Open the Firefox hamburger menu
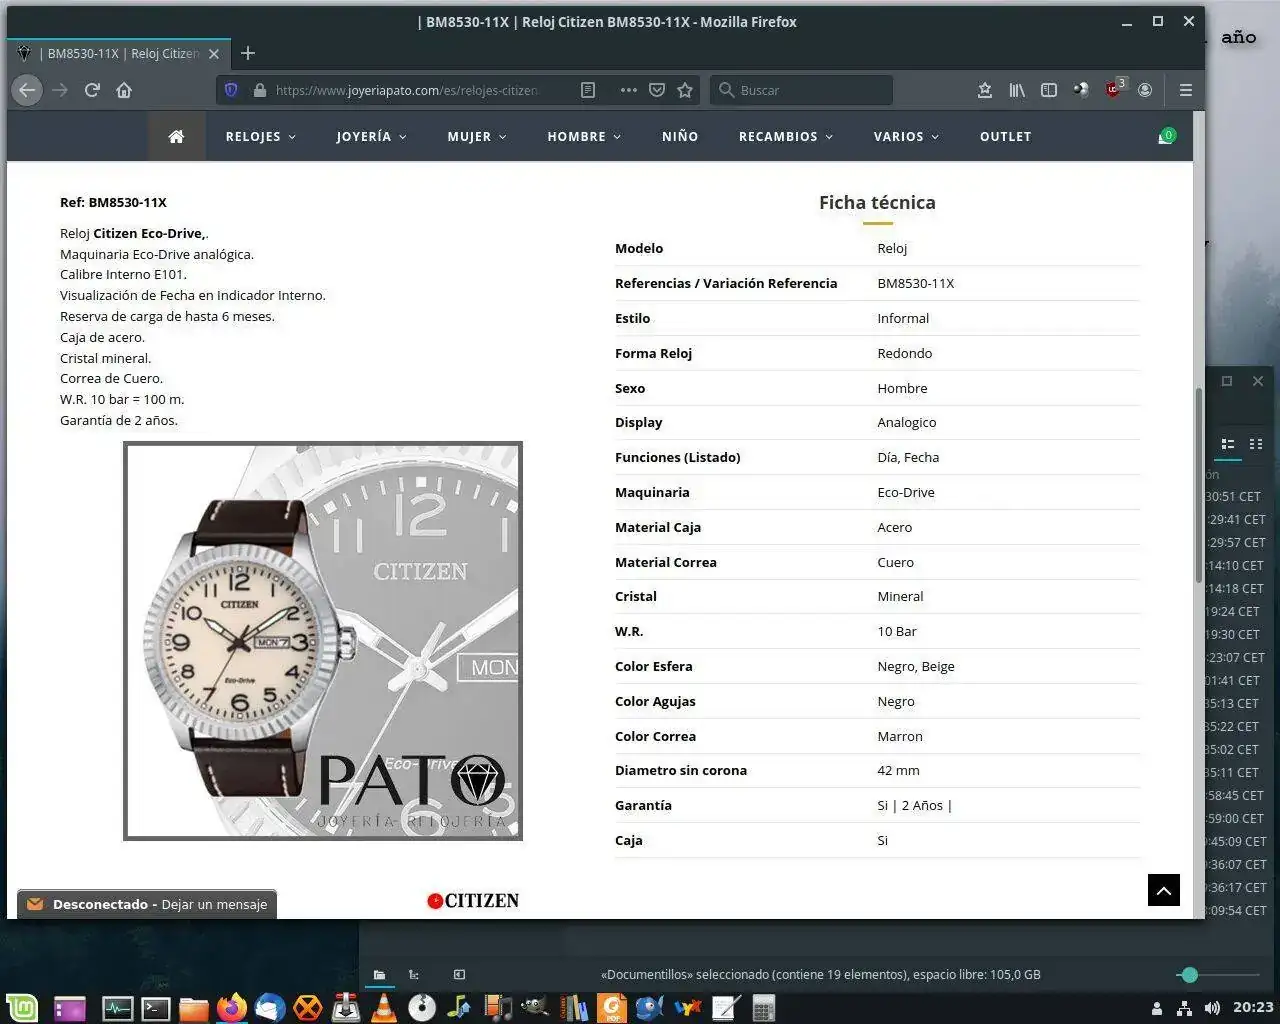Viewport: 1280px width, 1024px height. coord(1185,90)
